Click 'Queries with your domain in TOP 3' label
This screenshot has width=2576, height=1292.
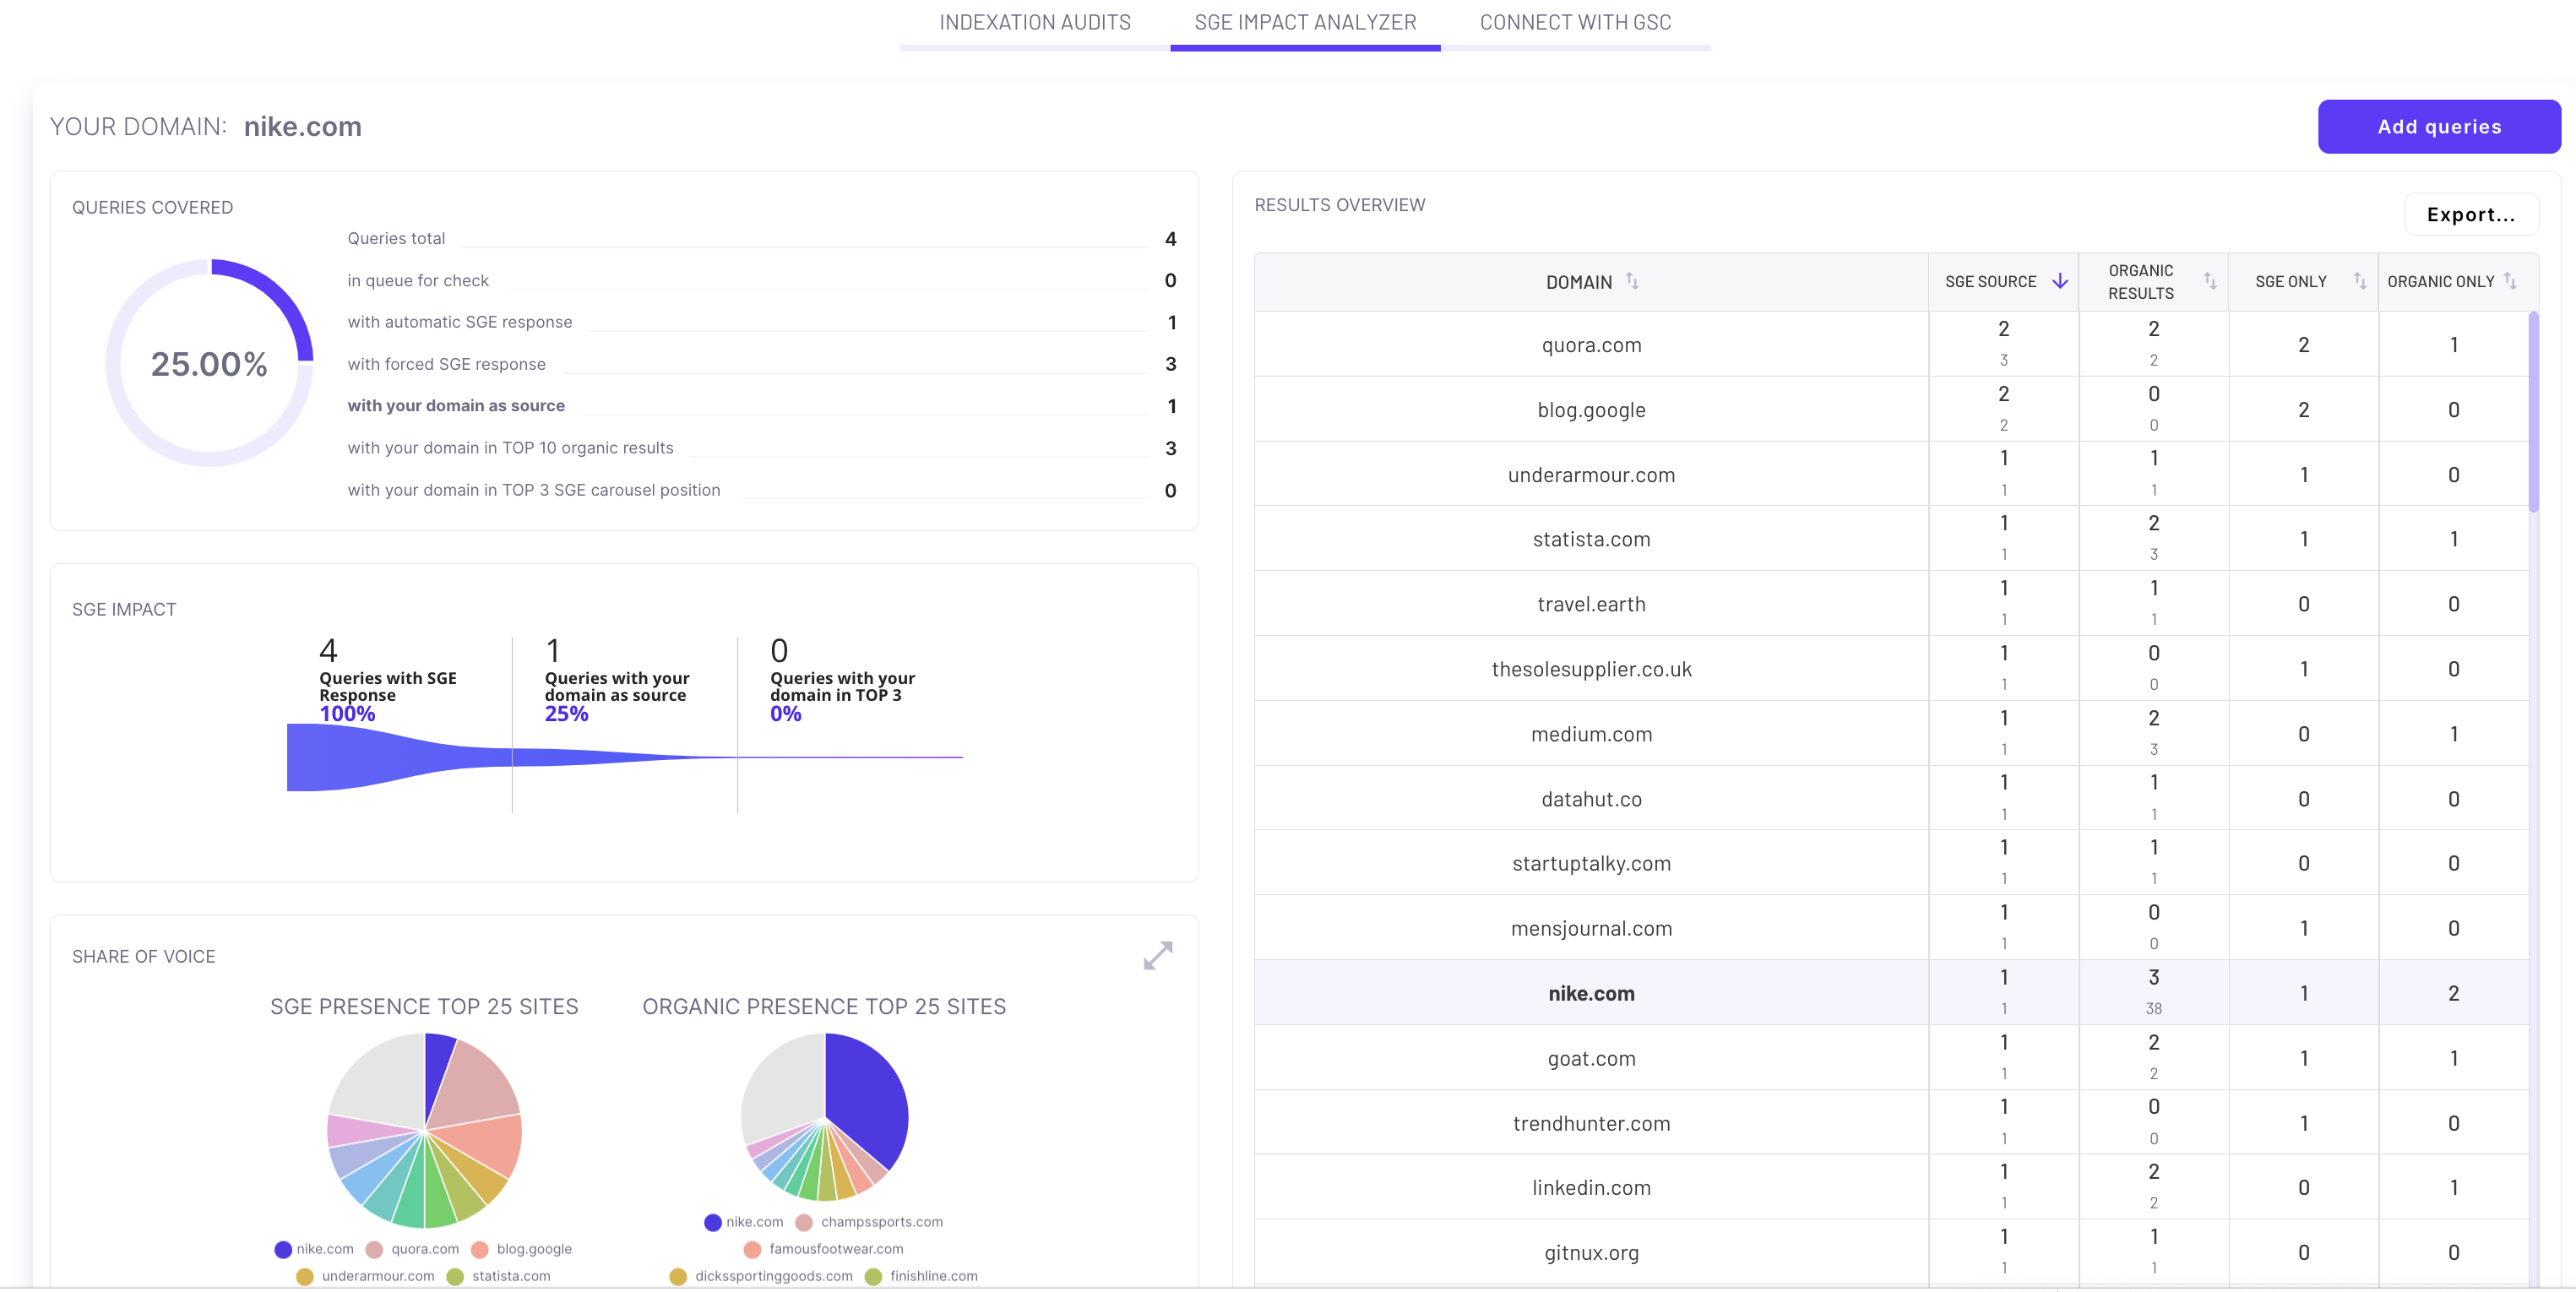point(842,686)
